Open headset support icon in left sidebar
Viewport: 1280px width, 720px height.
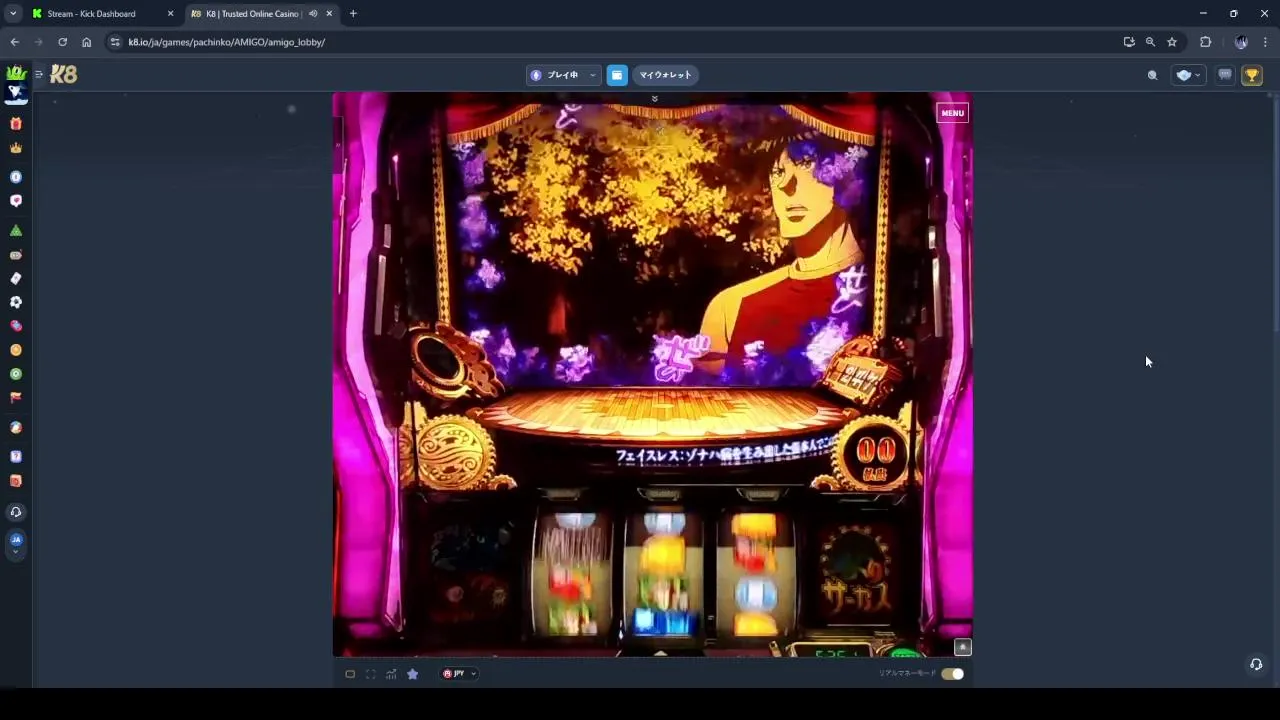click(x=16, y=512)
